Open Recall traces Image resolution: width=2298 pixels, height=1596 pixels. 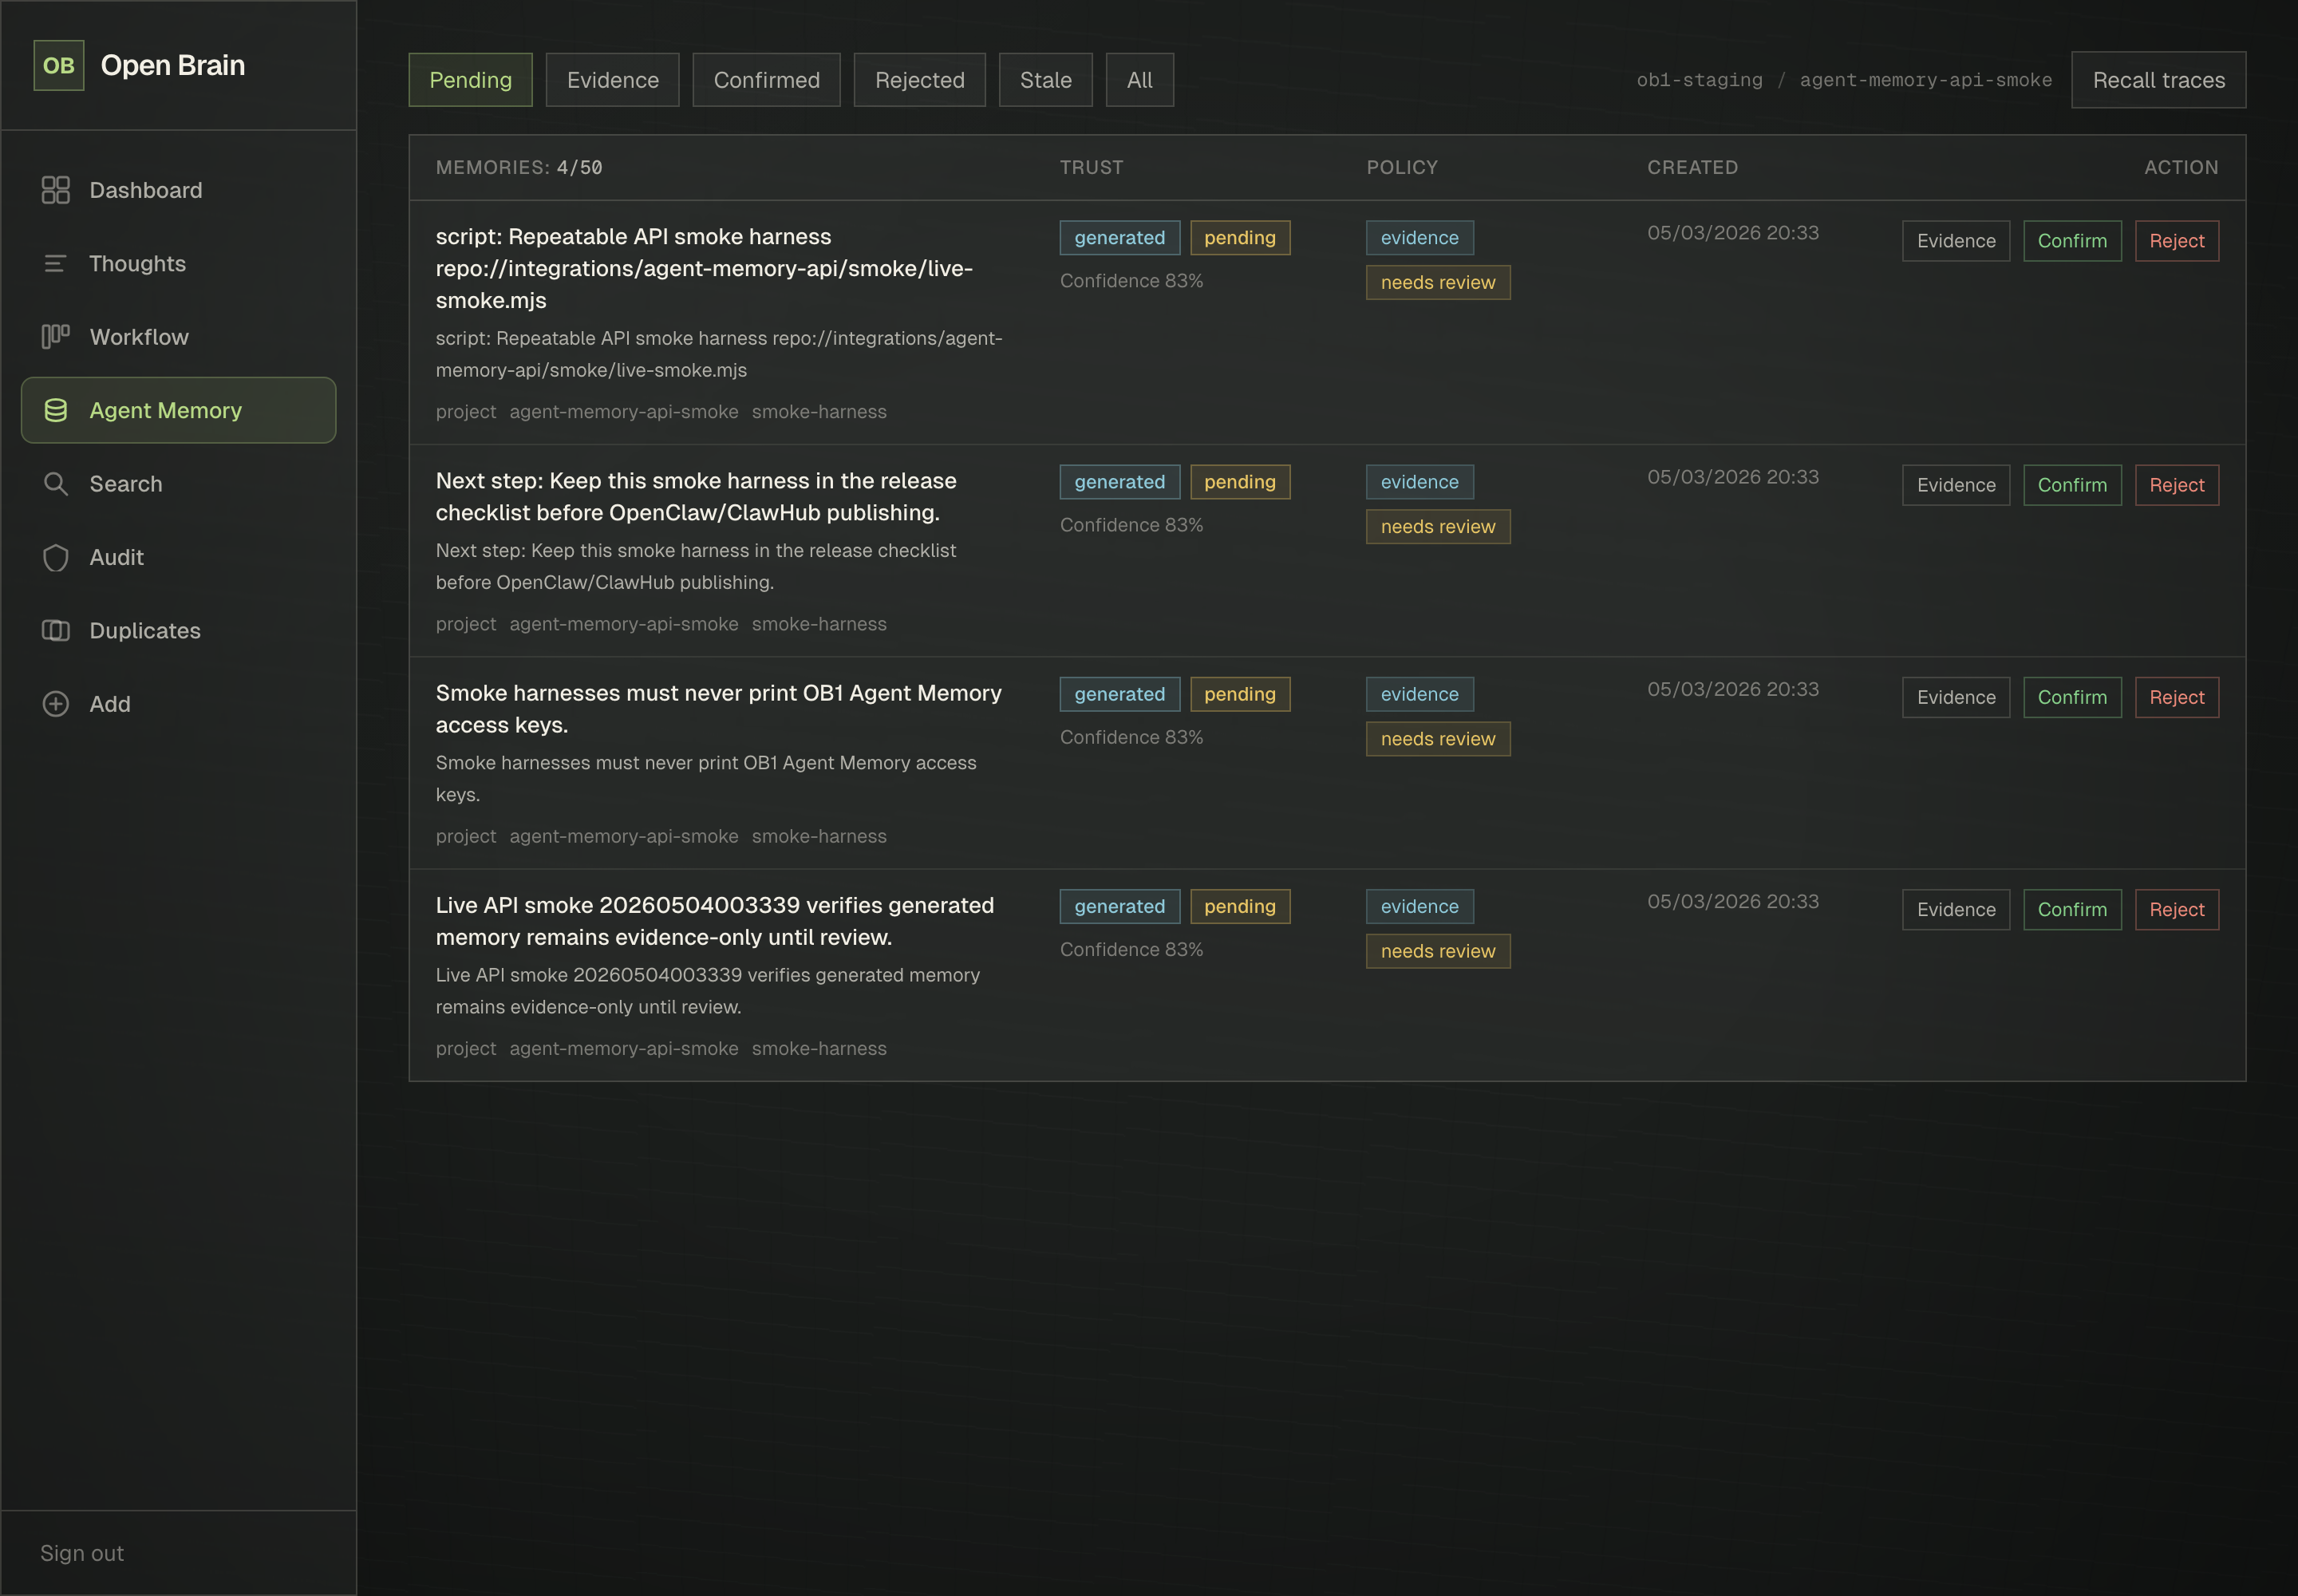click(x=2158, y=80)
